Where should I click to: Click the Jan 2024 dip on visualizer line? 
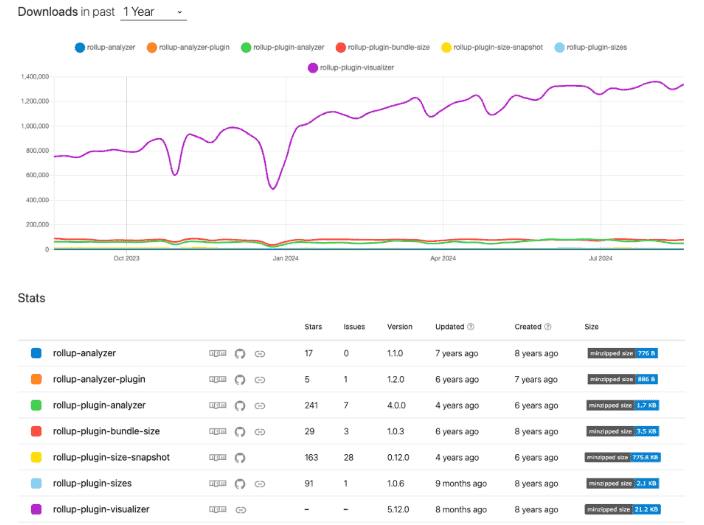[272, 188]
